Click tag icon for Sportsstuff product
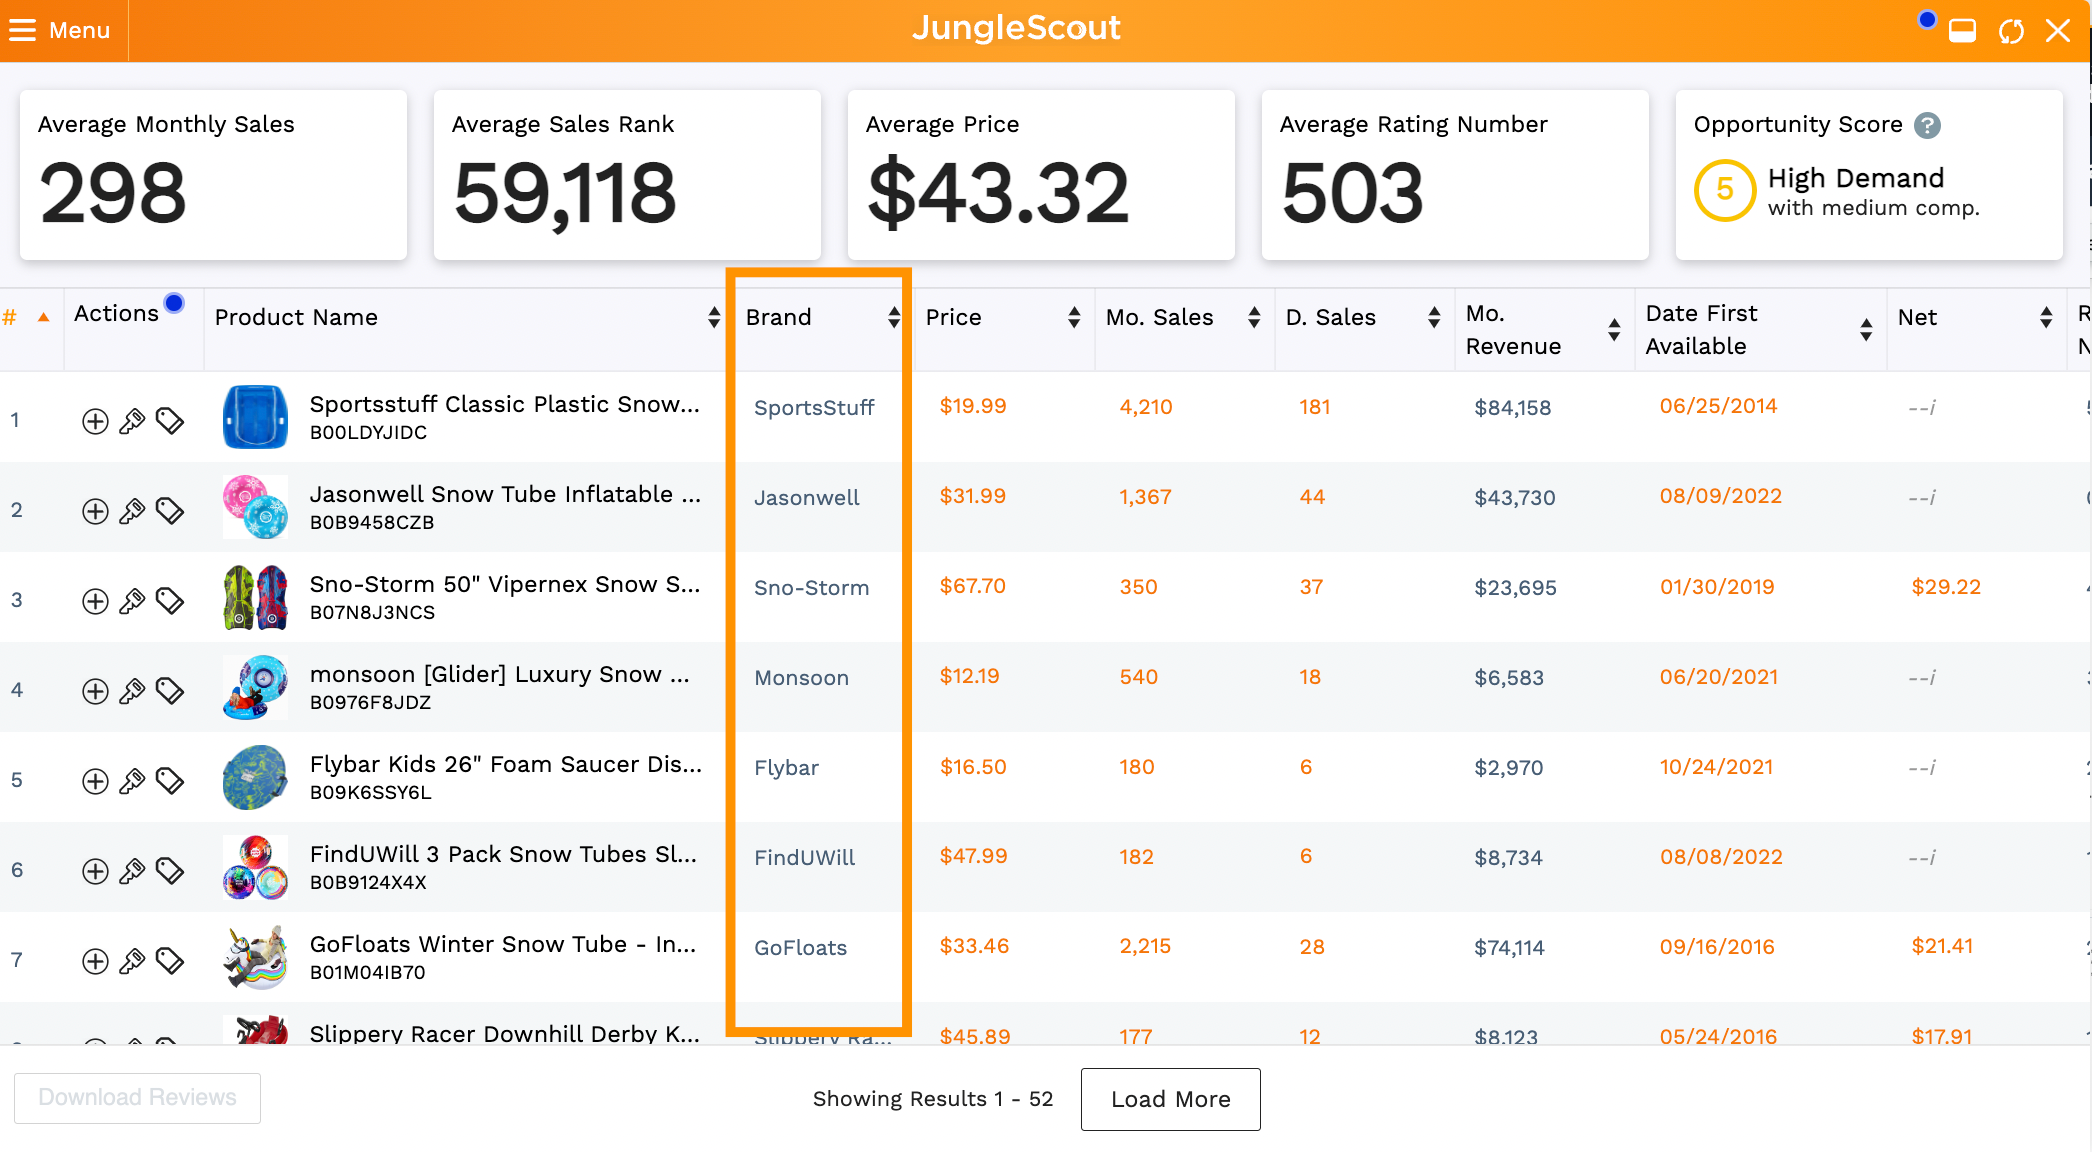 [170, 421]
